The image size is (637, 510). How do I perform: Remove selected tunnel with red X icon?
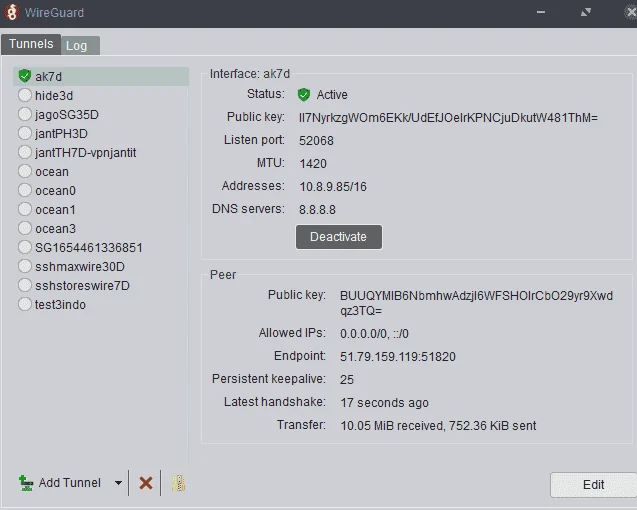coord(146,483)
